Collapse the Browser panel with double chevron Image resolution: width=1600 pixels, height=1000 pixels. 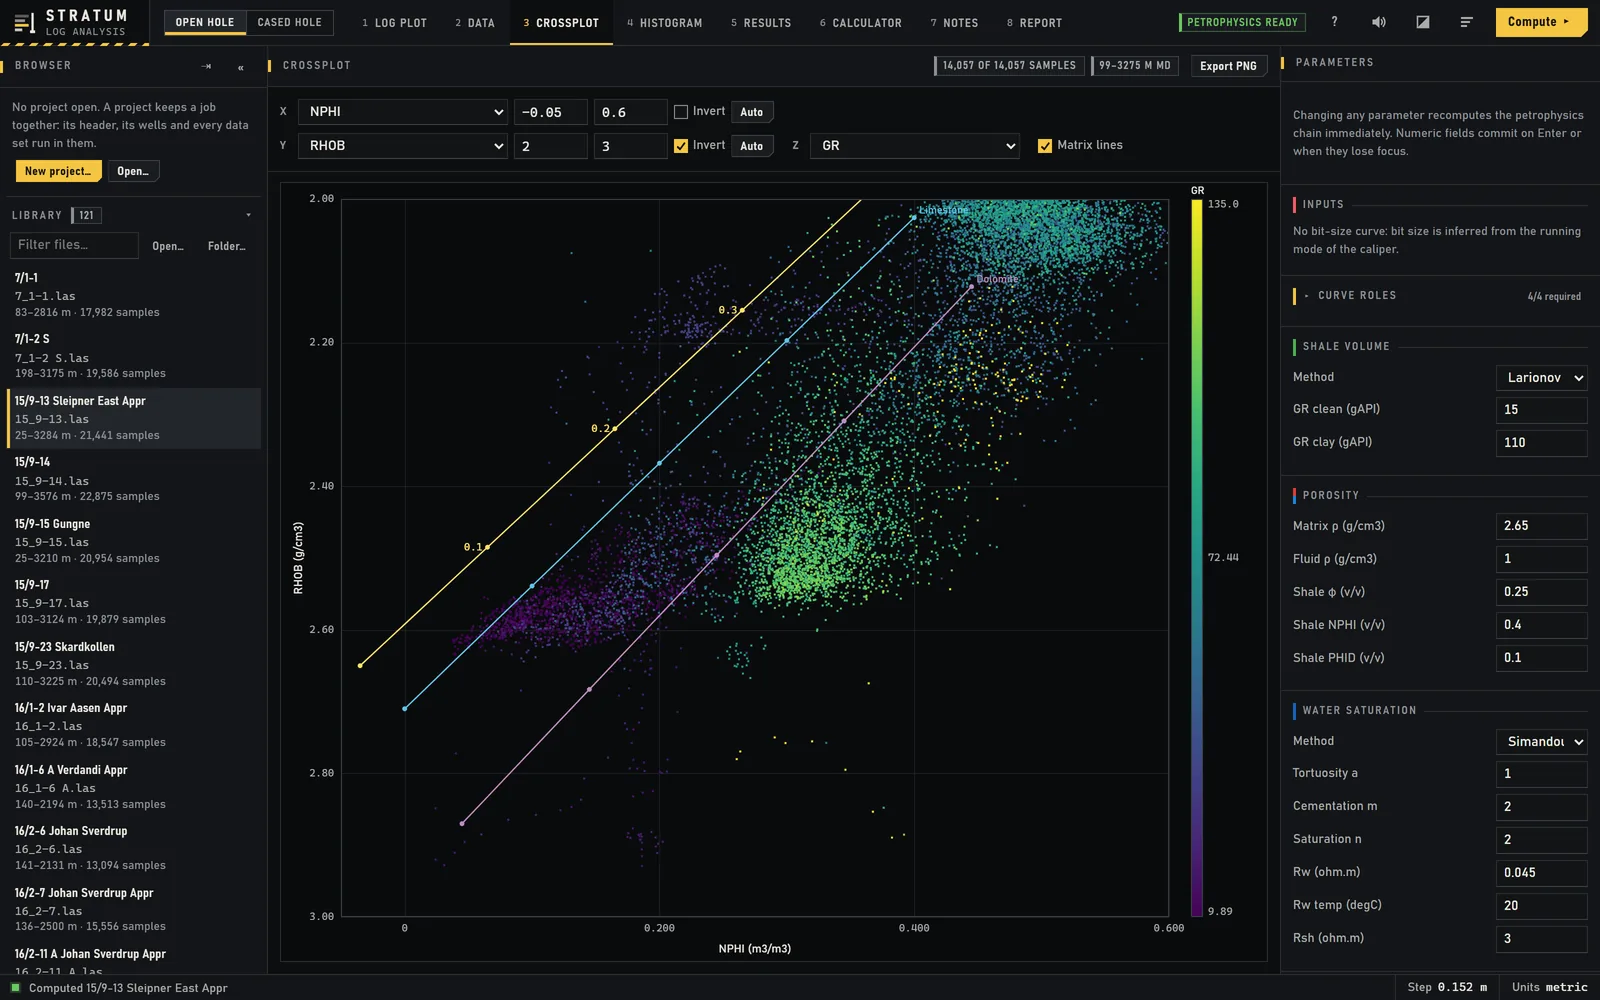click(240, 66)
